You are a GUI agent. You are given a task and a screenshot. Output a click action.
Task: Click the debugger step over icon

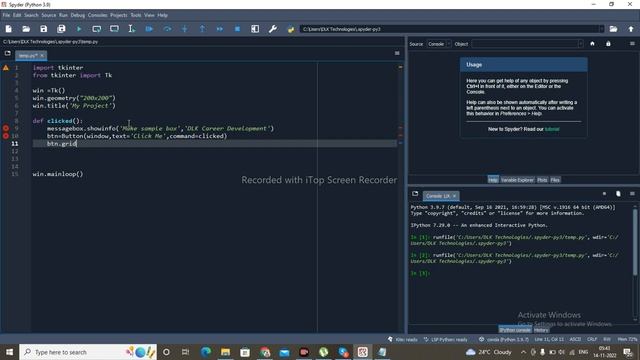(167, 29)
